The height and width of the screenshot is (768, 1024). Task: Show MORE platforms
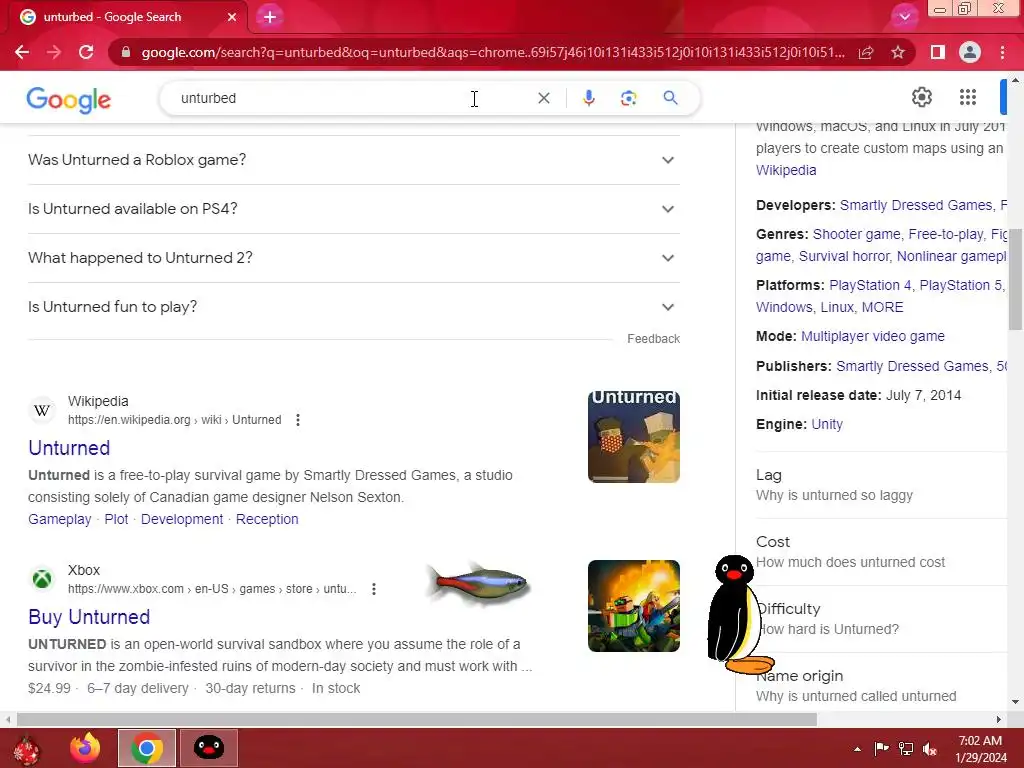click(882, 308)
